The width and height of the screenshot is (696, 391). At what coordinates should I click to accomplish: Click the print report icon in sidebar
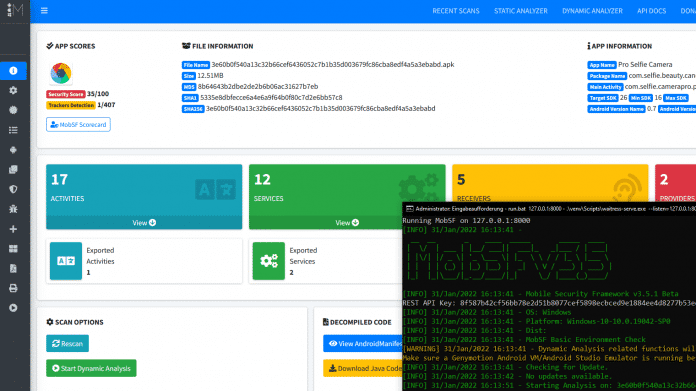(13, 288)
